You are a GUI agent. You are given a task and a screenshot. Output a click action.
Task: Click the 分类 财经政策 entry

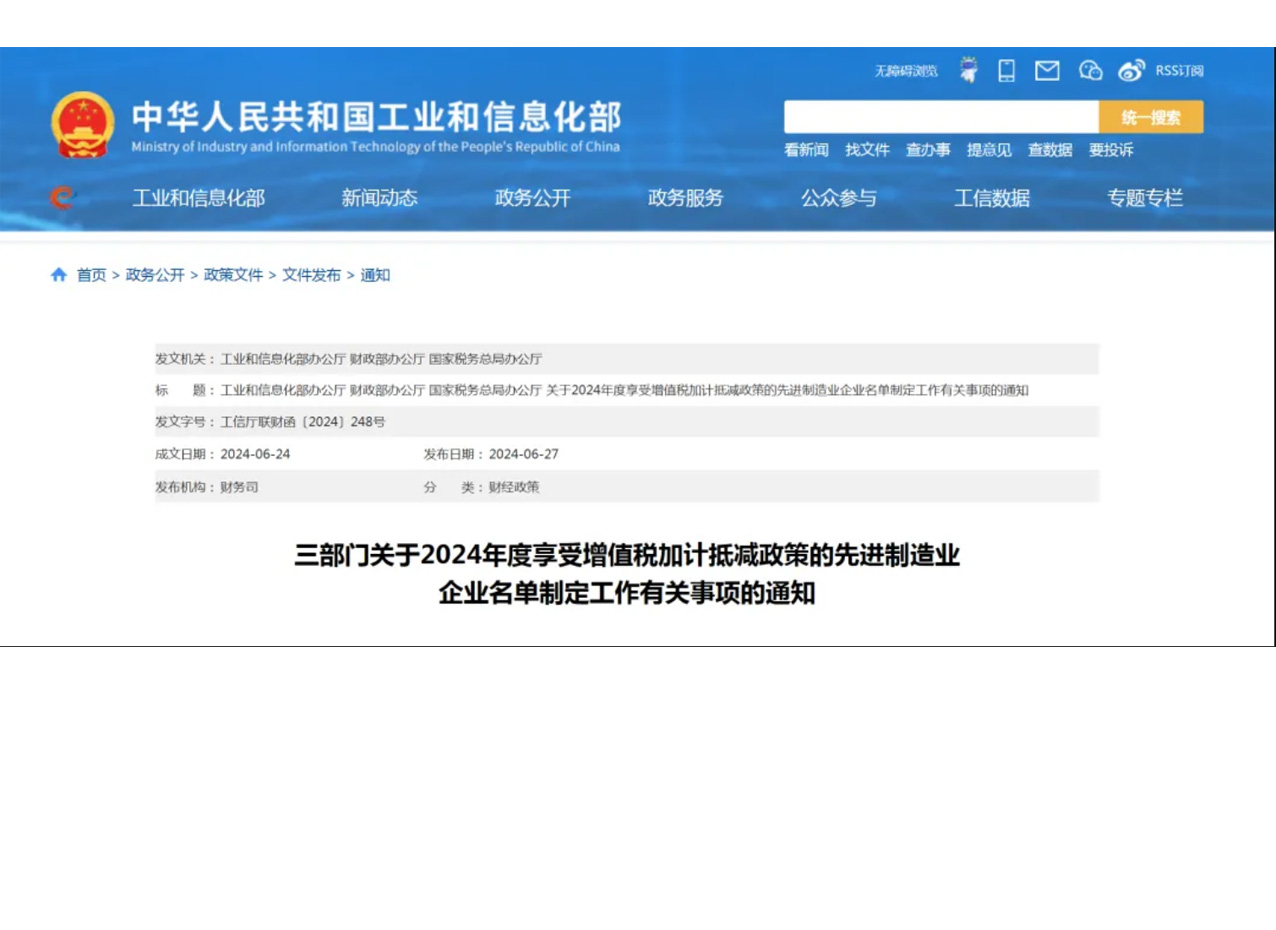pos(481,487)
